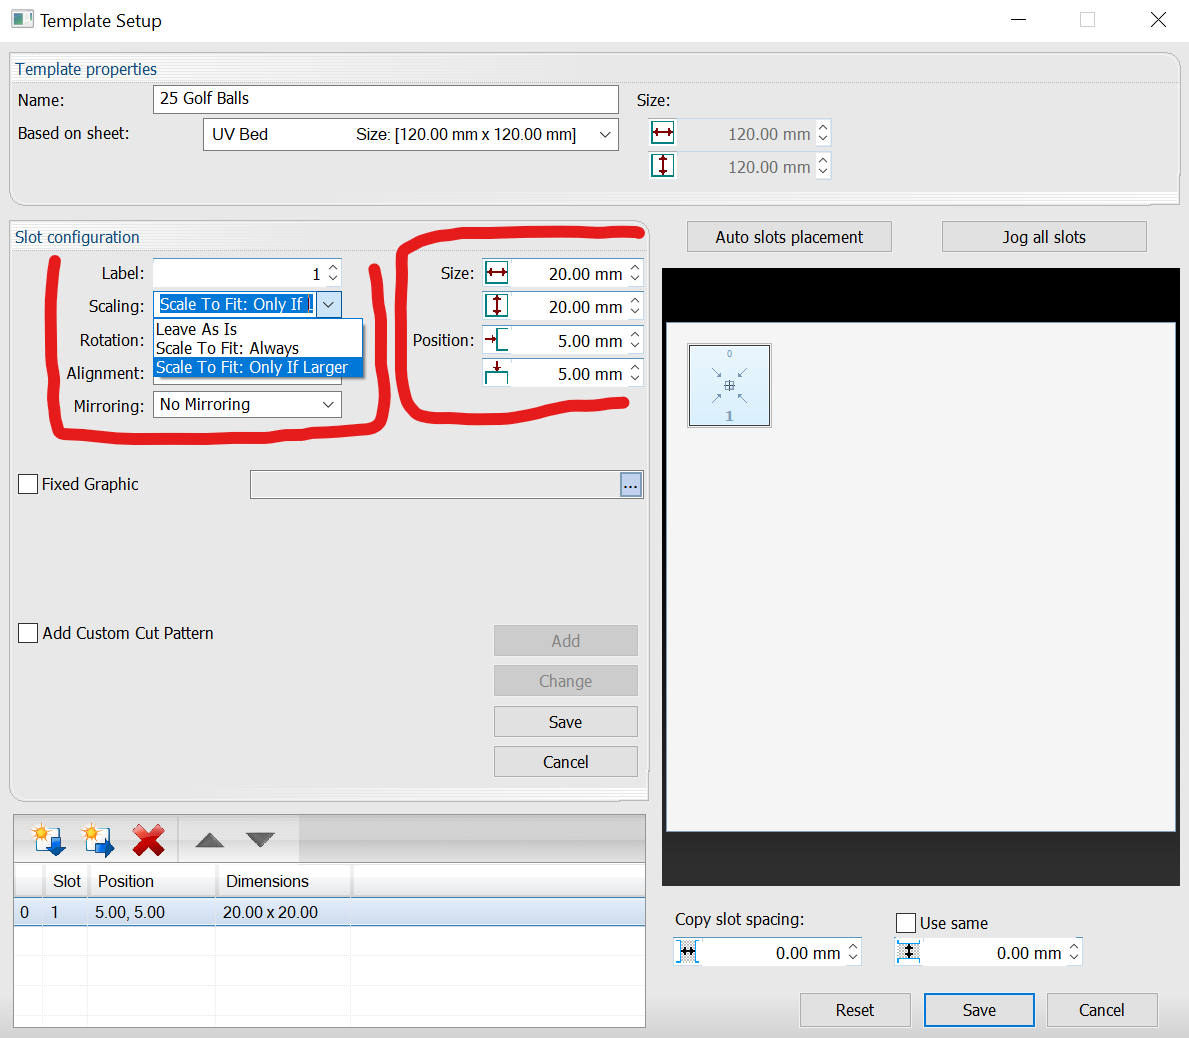Viewport: 1189px width, 1038px height.
Task: Browse for fixed graphic with ellipsis button
Action: (x=631, y=485)
